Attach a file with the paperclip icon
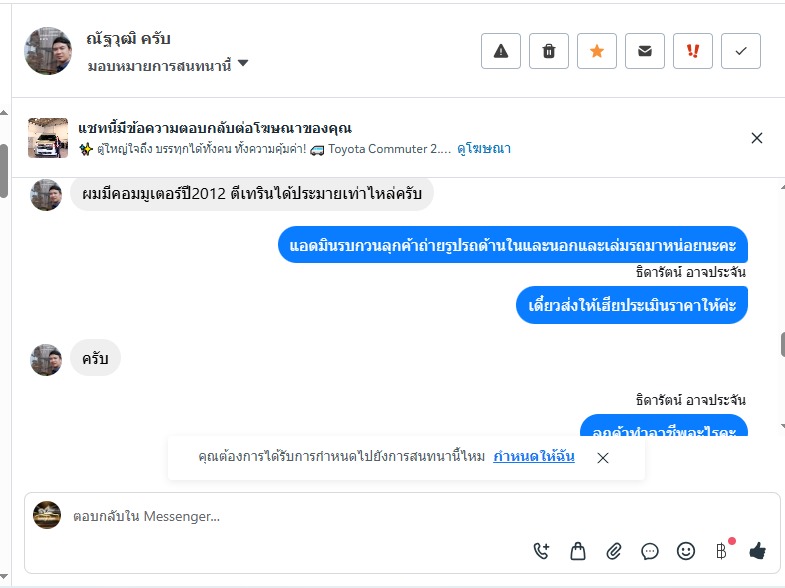This screenshot has width=785, height=588. 614,550
